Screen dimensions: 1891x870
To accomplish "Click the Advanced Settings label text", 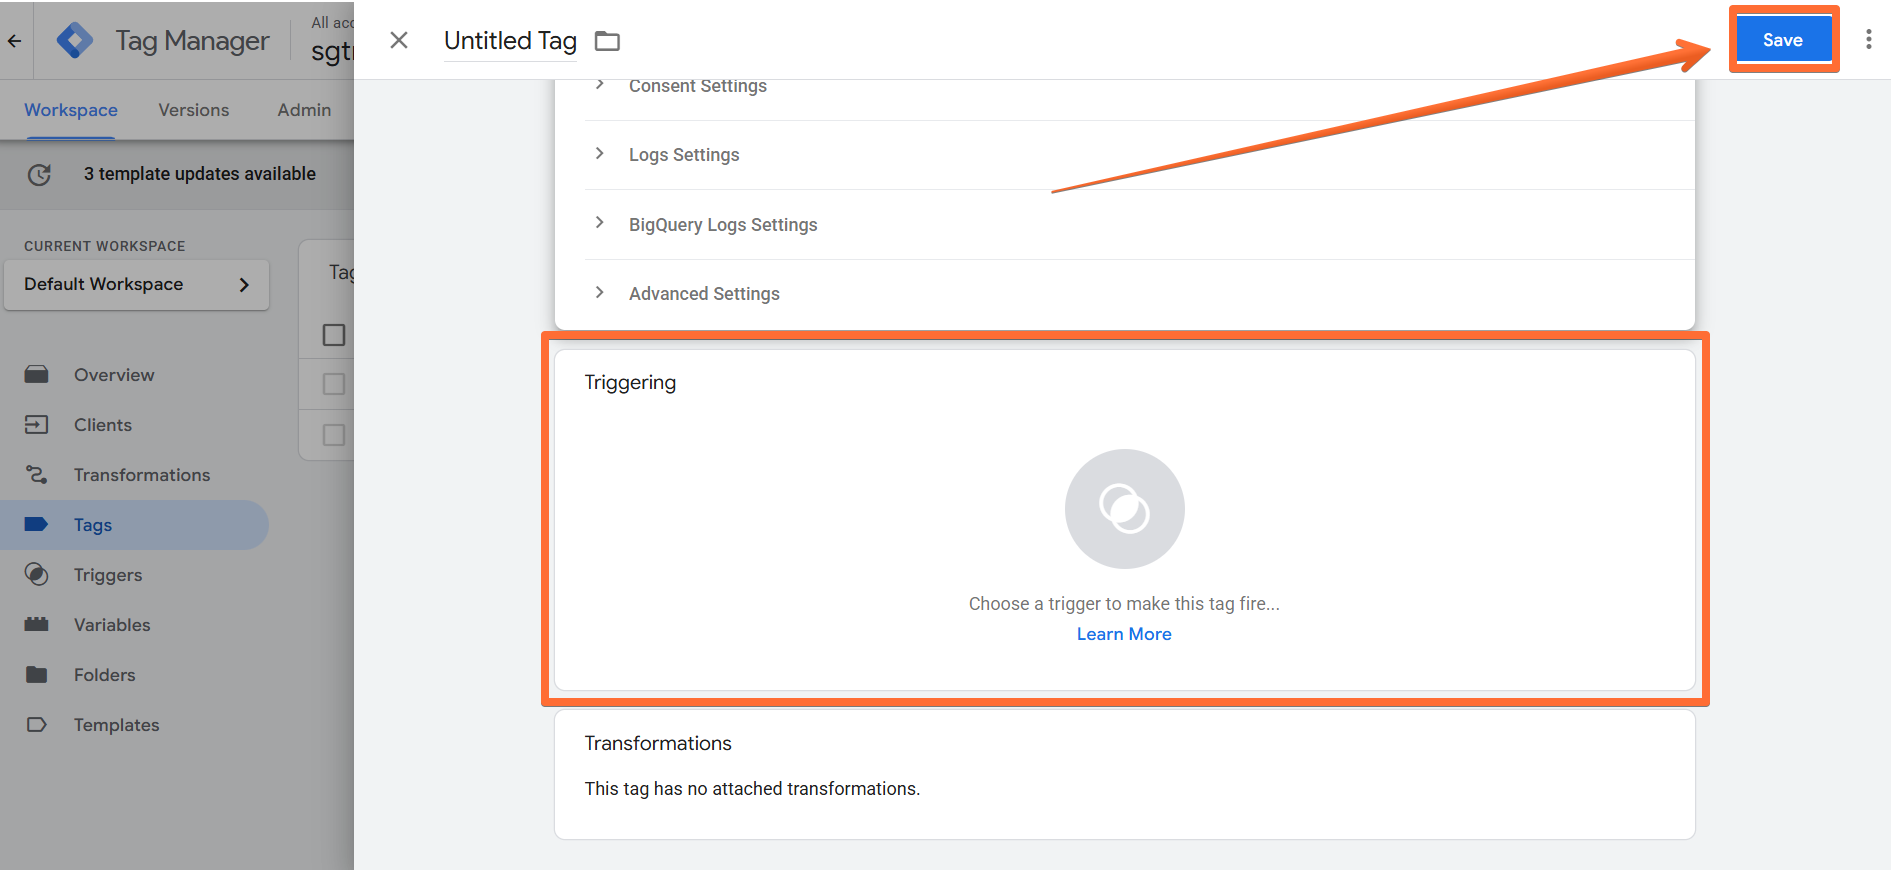I will coord(704,294).
